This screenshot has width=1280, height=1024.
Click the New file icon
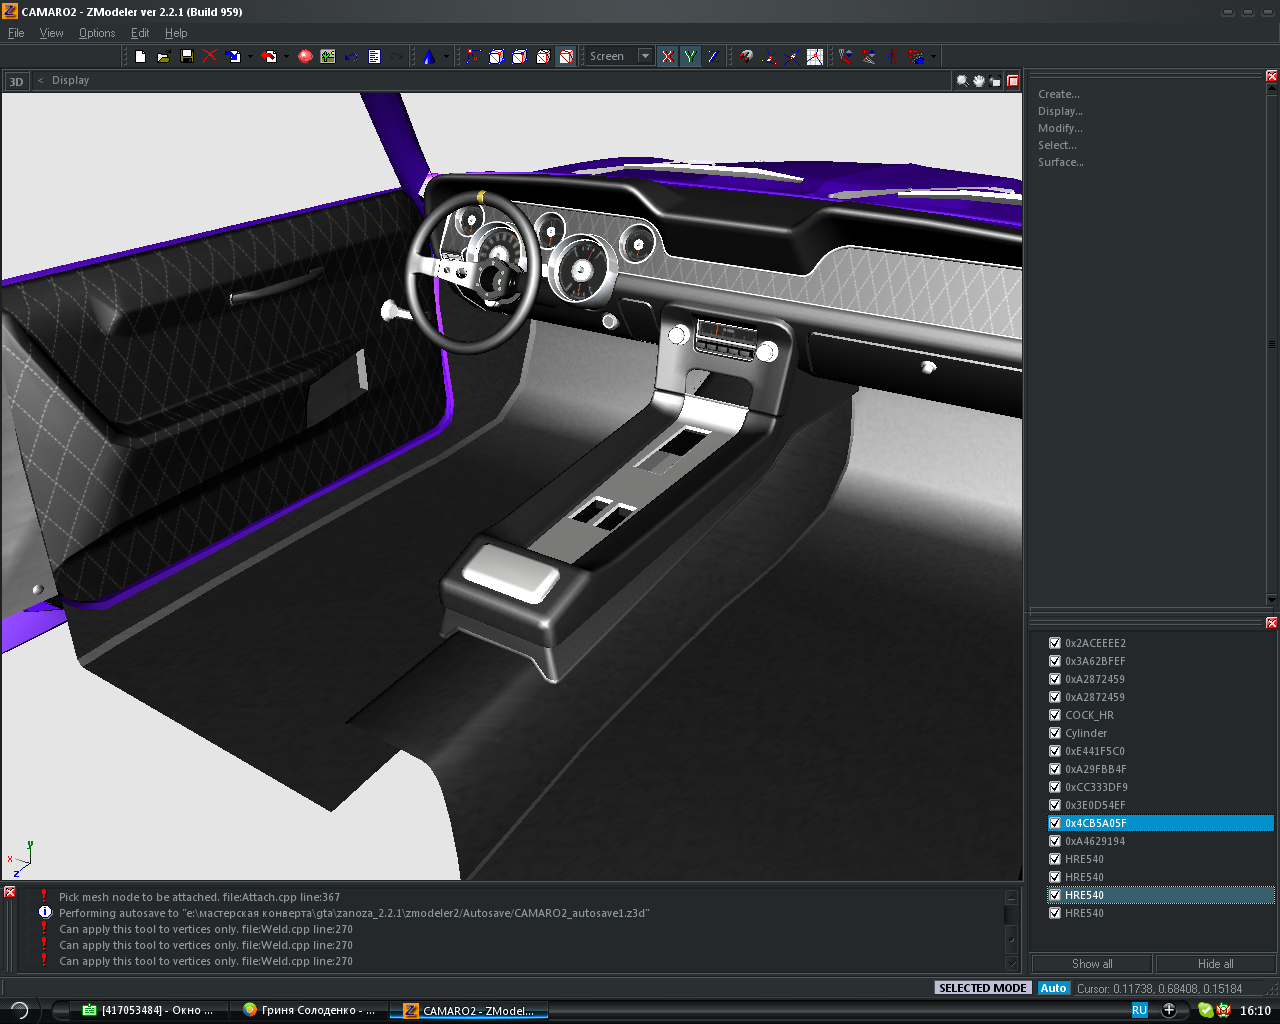click(140, 57)
